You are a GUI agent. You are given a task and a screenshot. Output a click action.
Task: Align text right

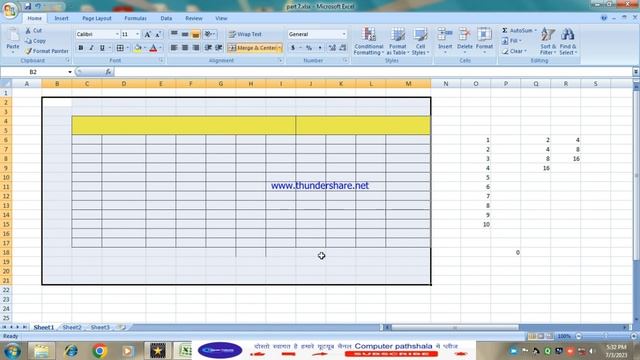[196, 48]
